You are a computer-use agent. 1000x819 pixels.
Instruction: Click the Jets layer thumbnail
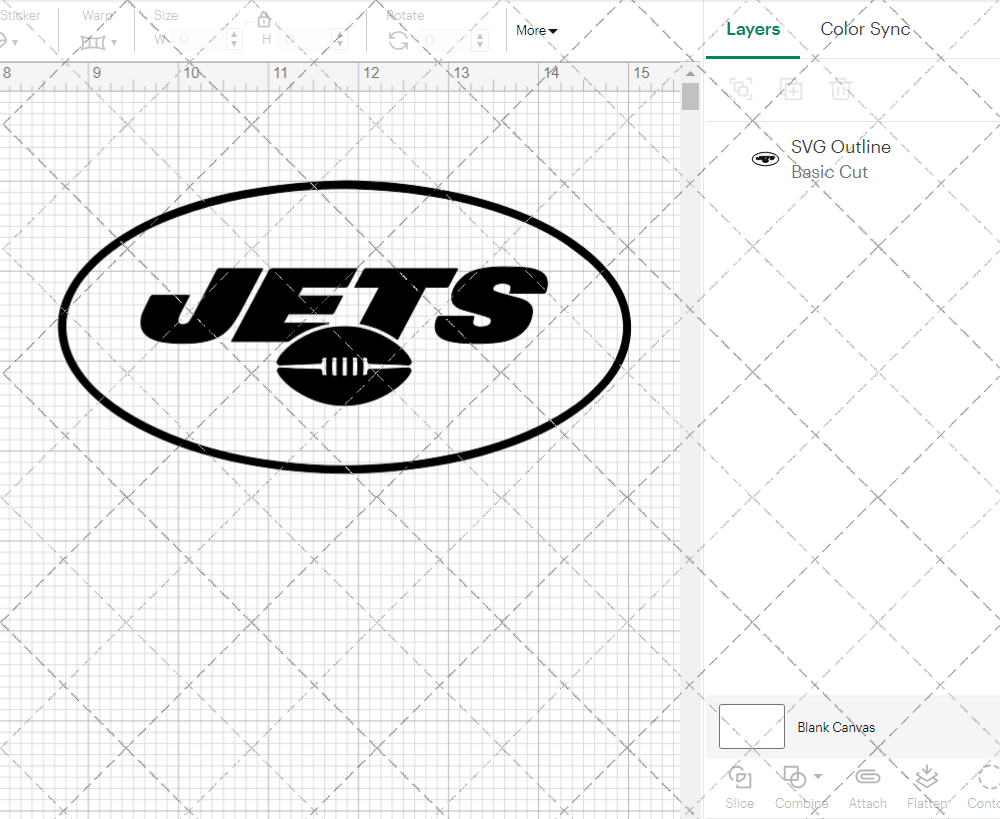pos(765,159)
